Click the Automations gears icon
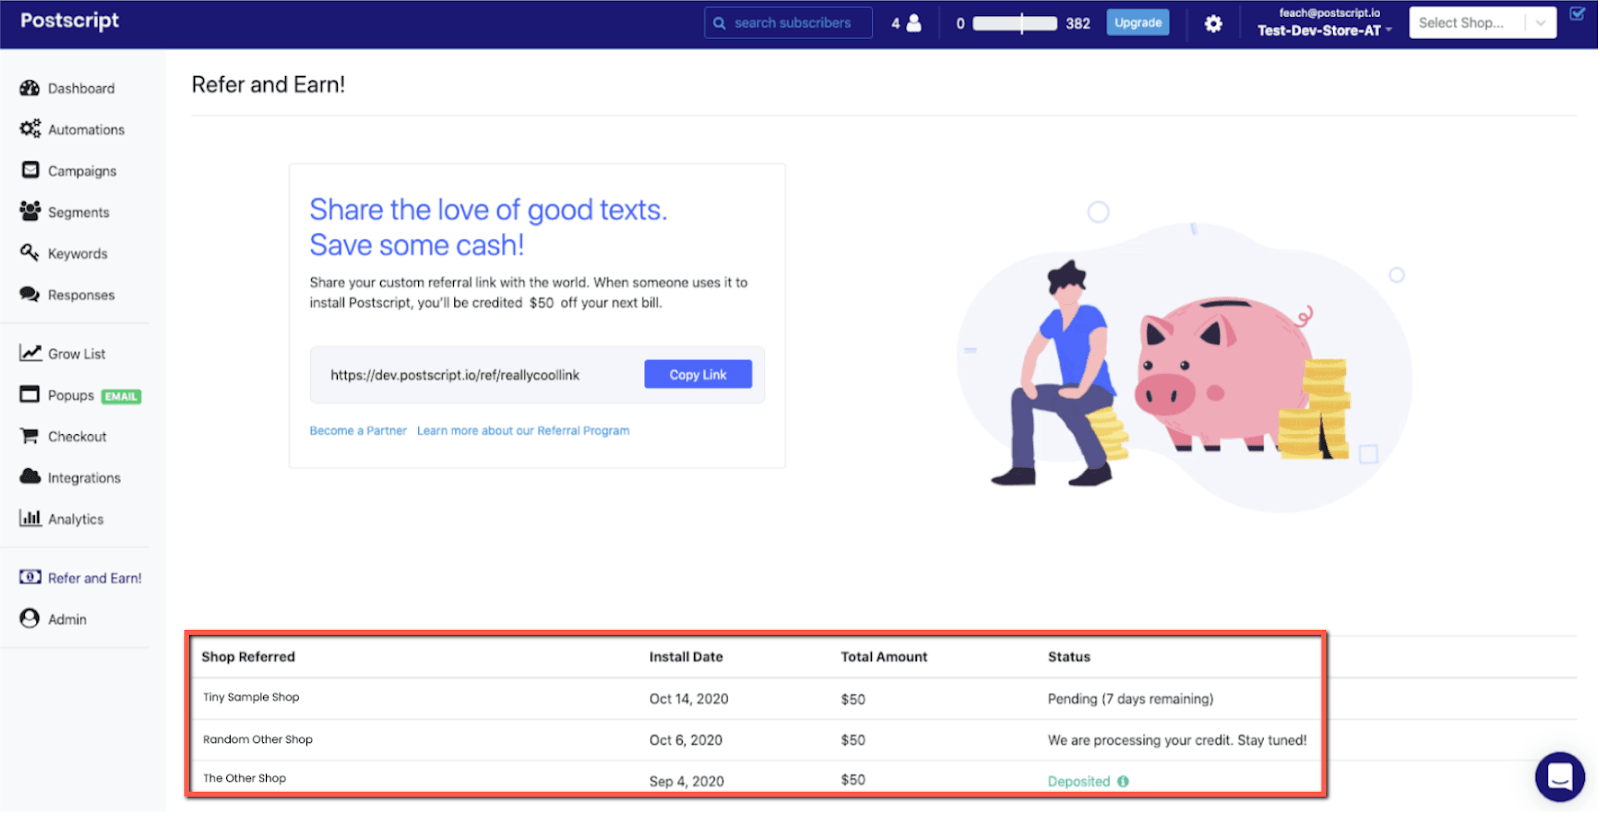 (30, 129)
